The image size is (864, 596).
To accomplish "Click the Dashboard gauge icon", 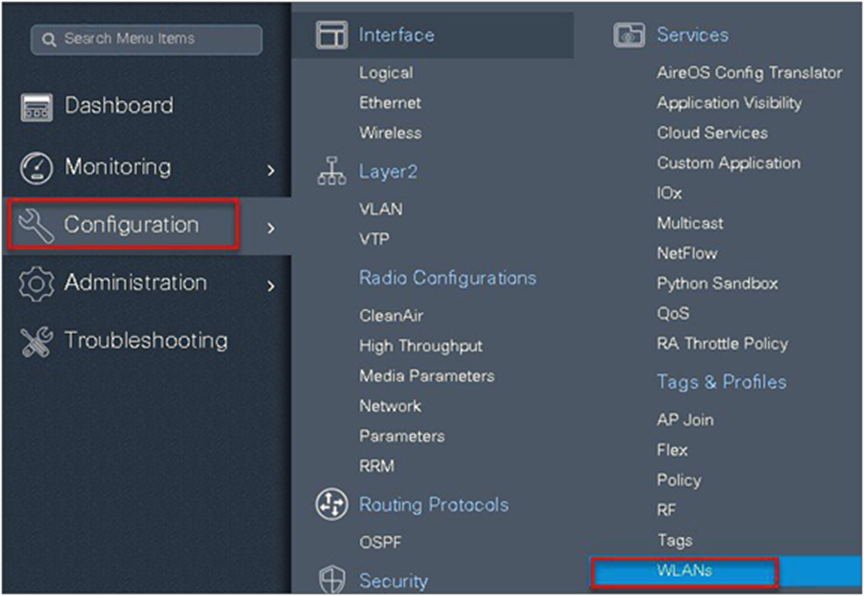I will click(x=36, y=107).
